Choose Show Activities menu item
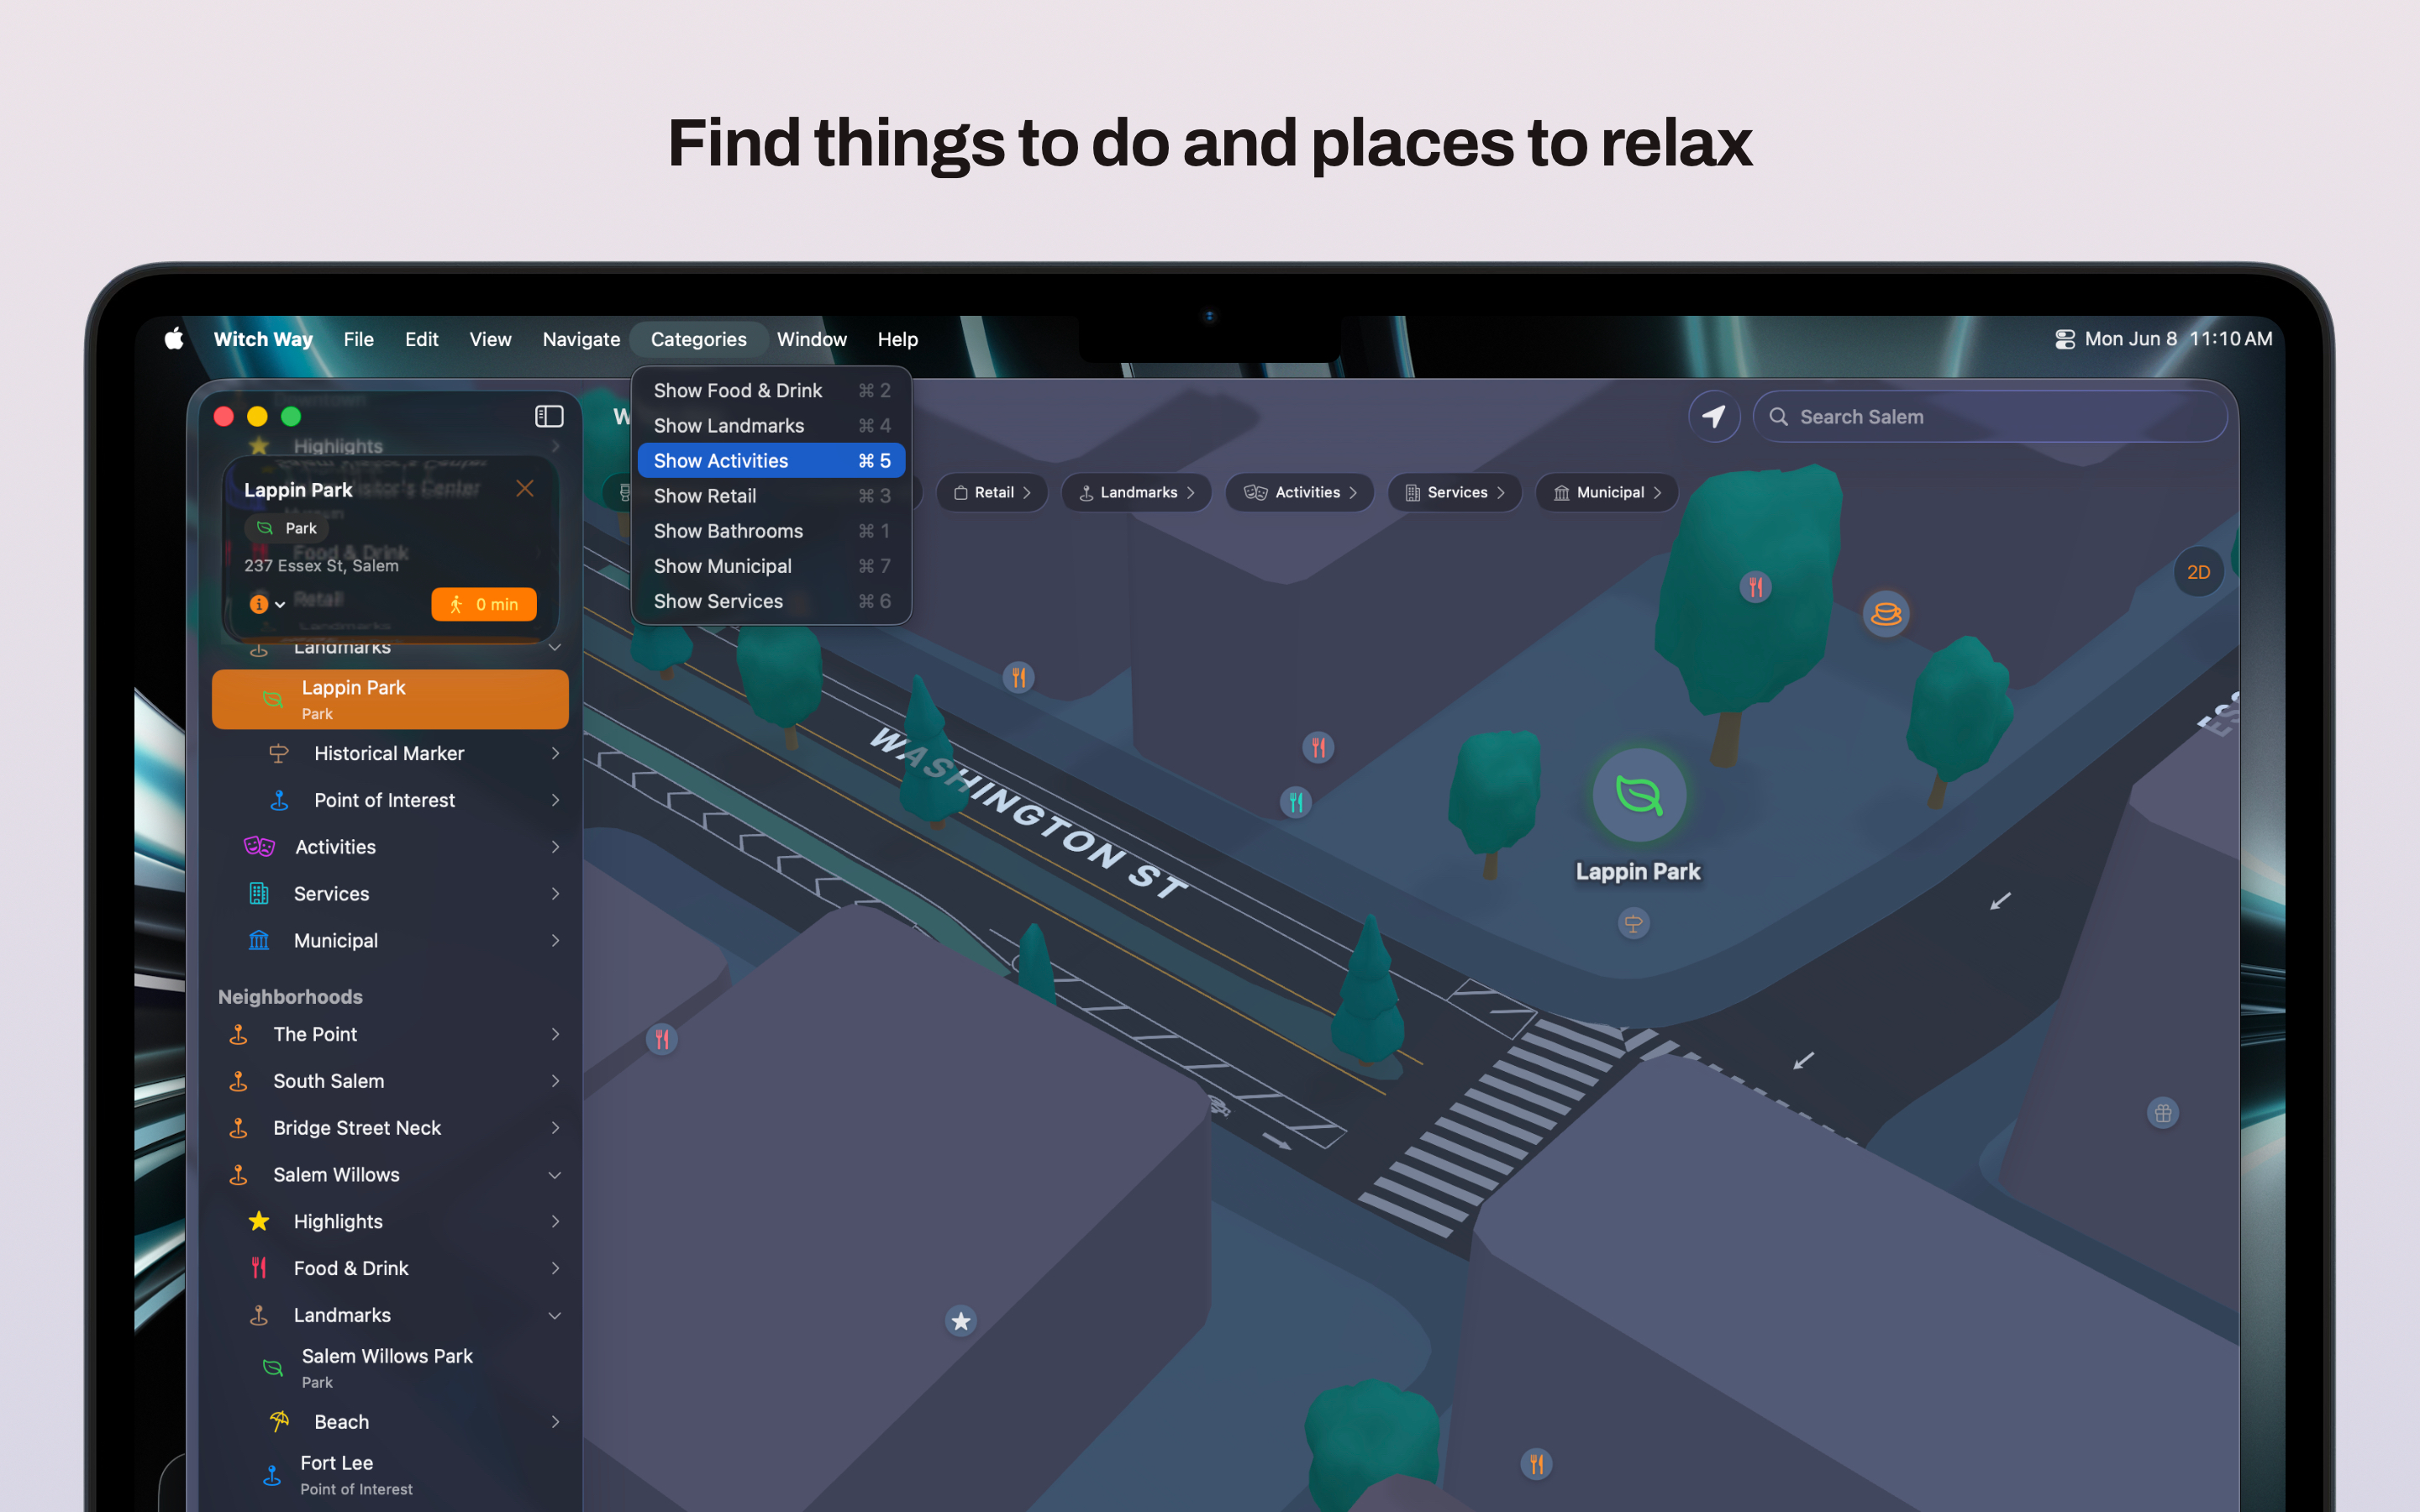Screen dimensions: 2420x1512 [771, 460]
